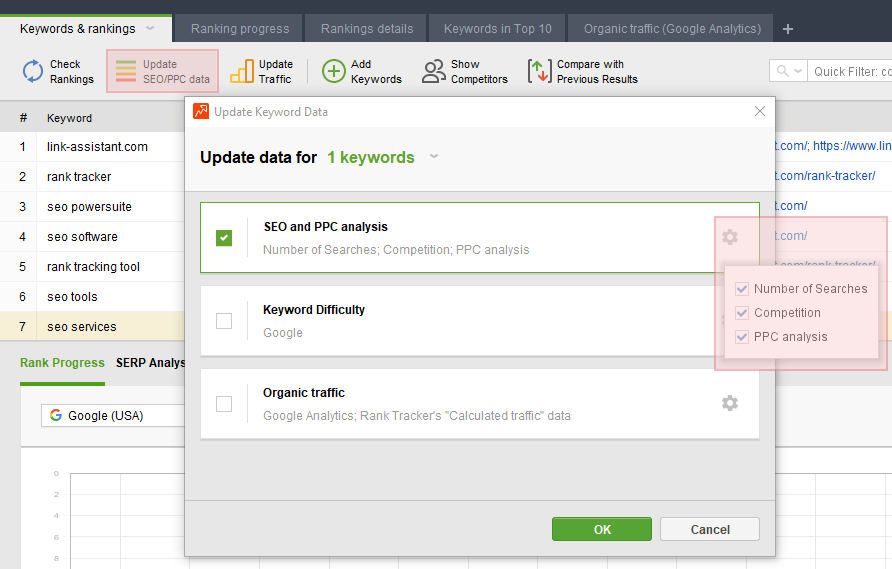
Task: Click the Check Rankings refresh icon
Action: [32, 71]
